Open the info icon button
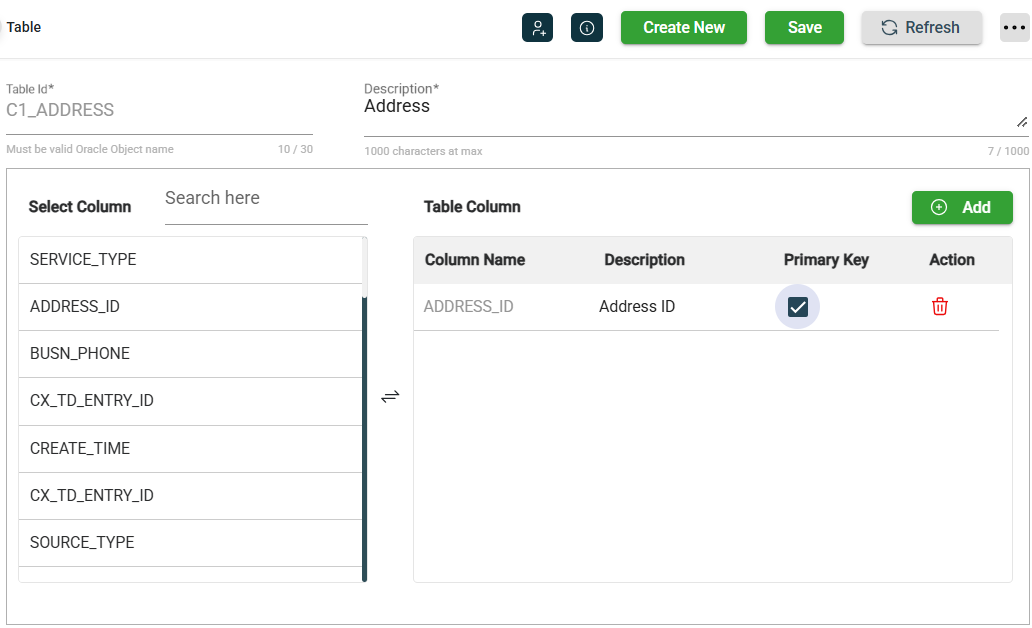The height and width of the screenshot is (628, 1032). click(587, 28)
